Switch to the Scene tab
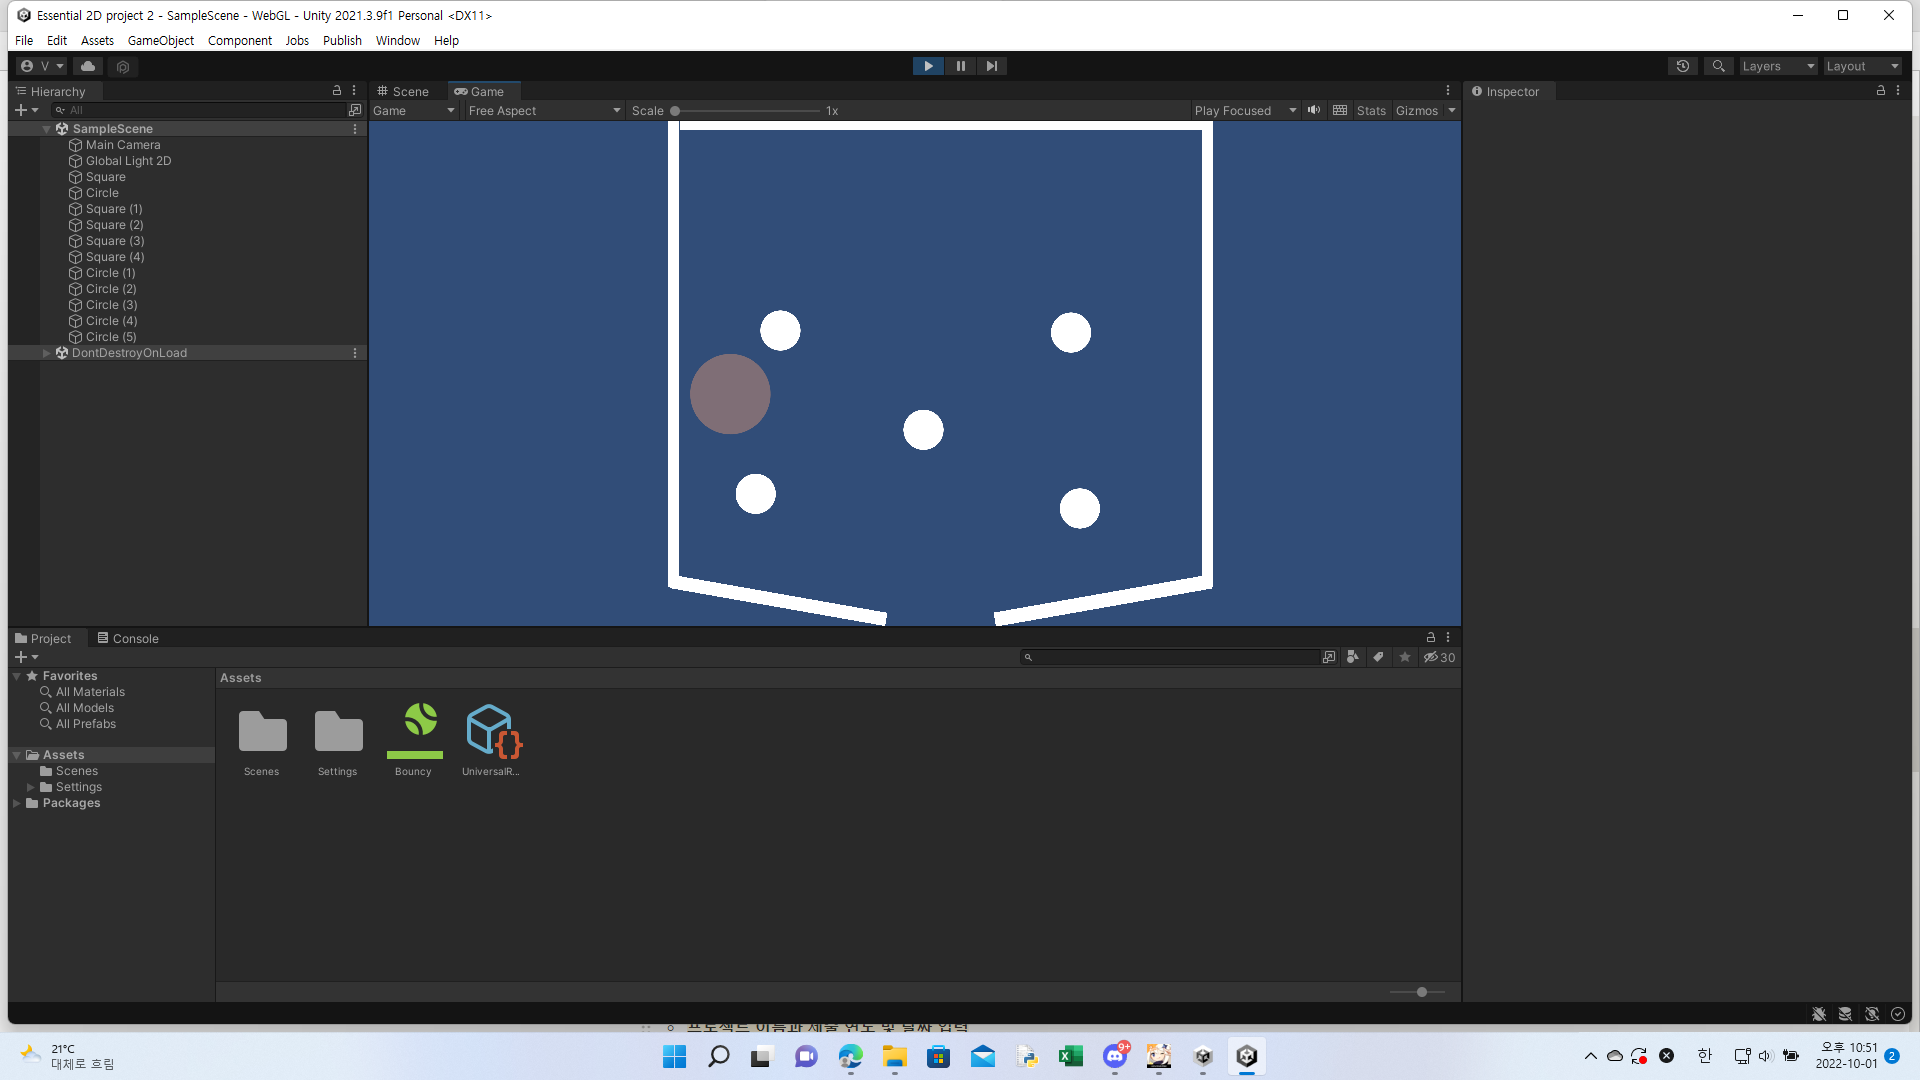Screen dimensions: 1920x1080 (x=404, y=91)
